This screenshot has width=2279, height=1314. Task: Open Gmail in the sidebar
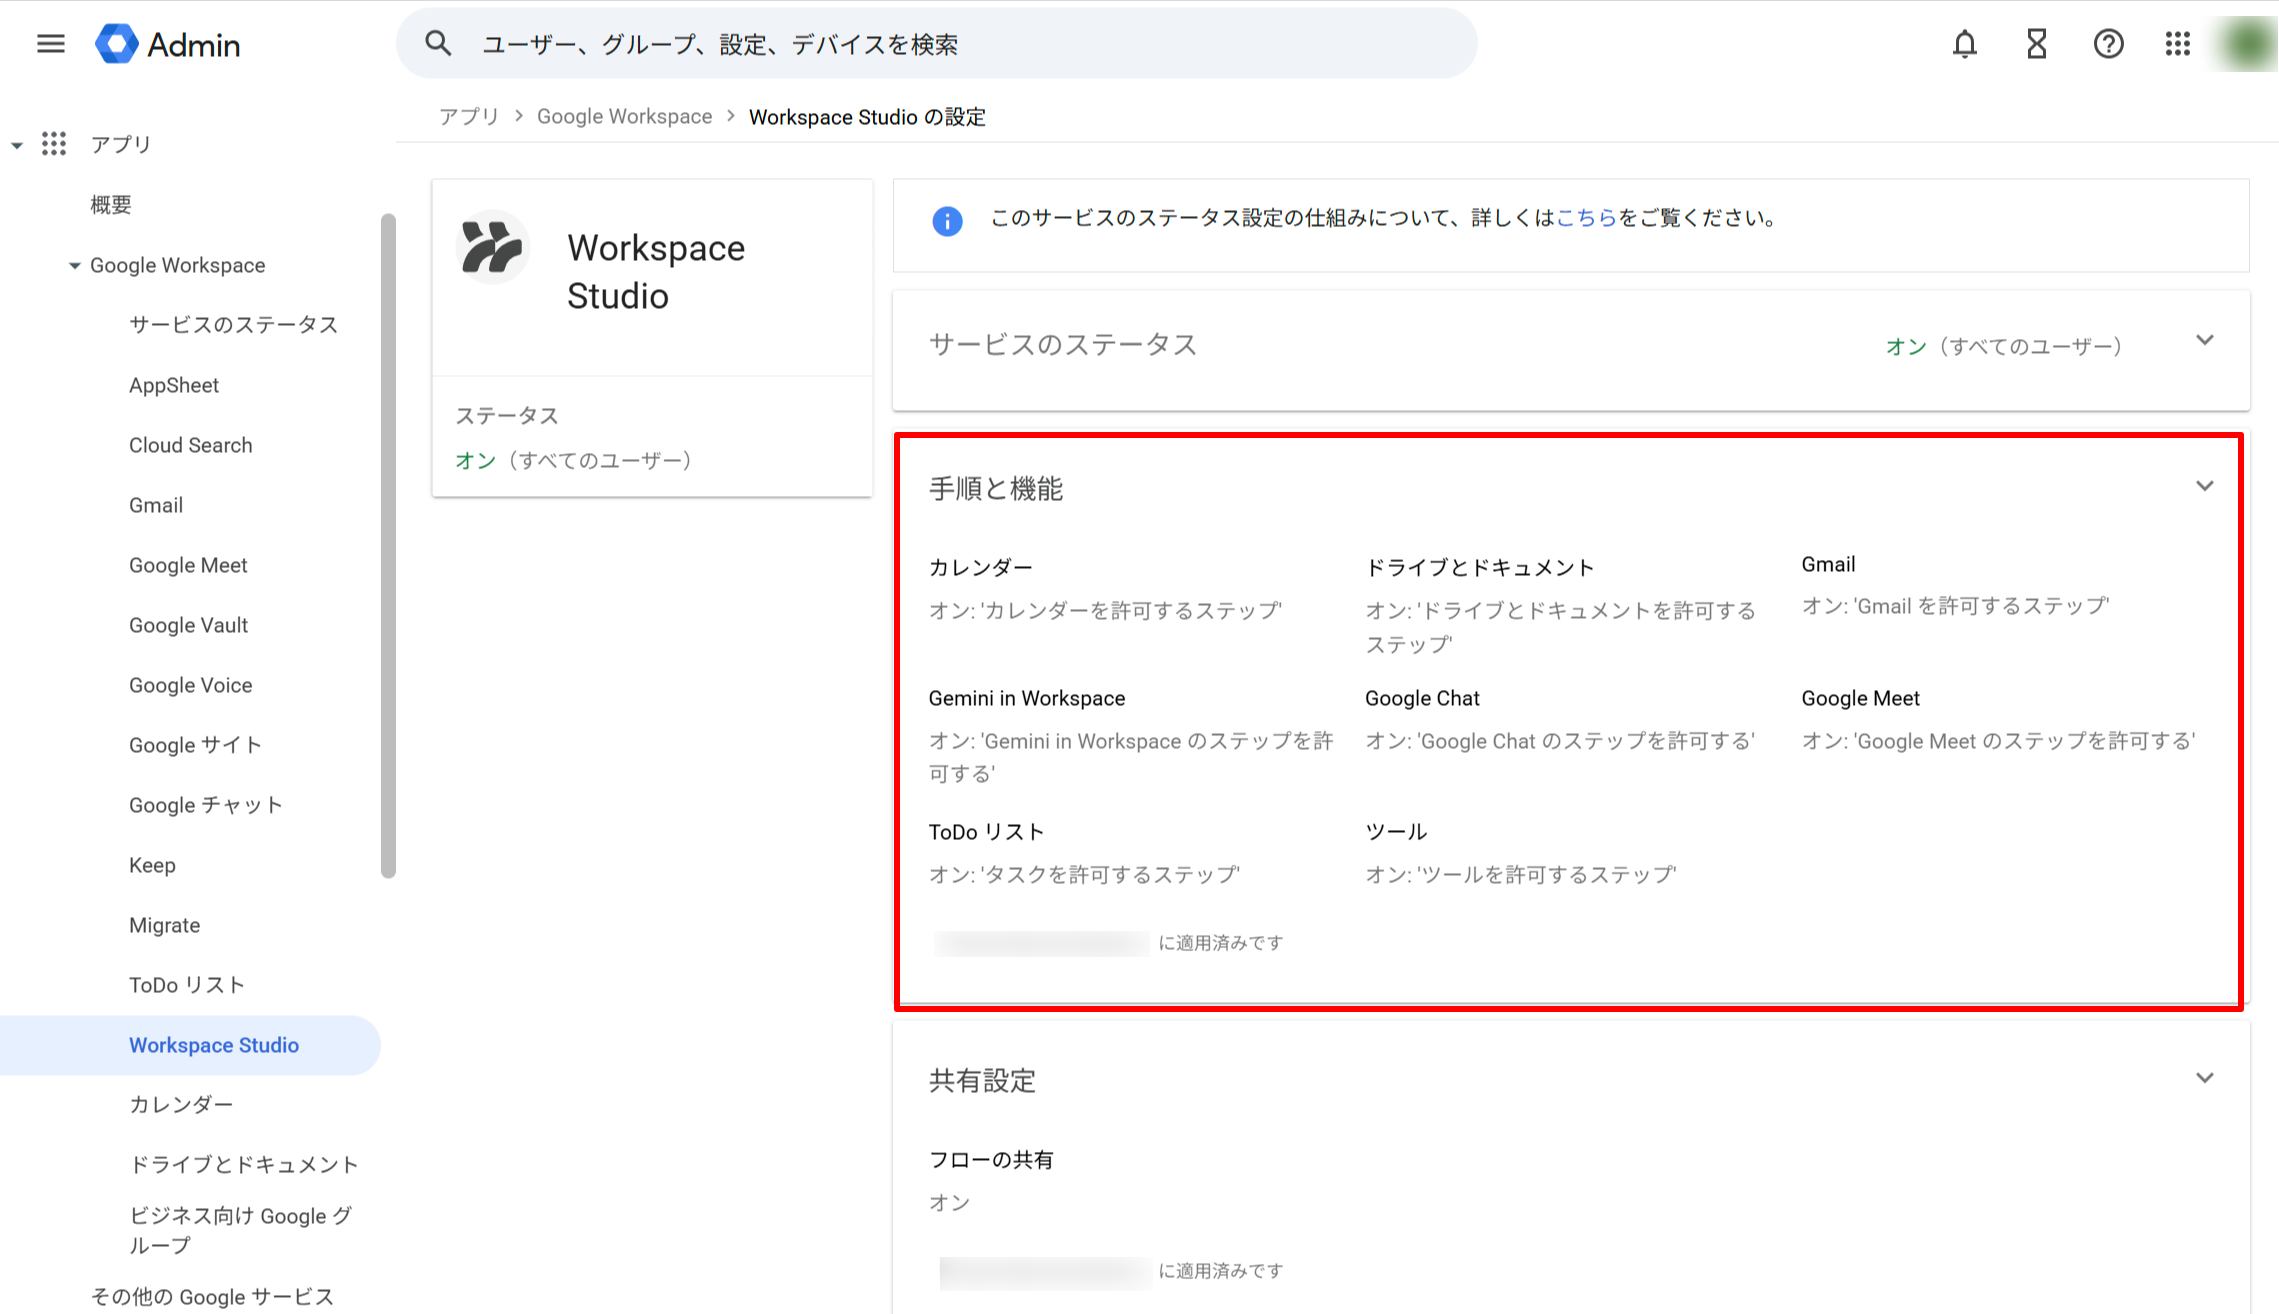click(156, 505)
